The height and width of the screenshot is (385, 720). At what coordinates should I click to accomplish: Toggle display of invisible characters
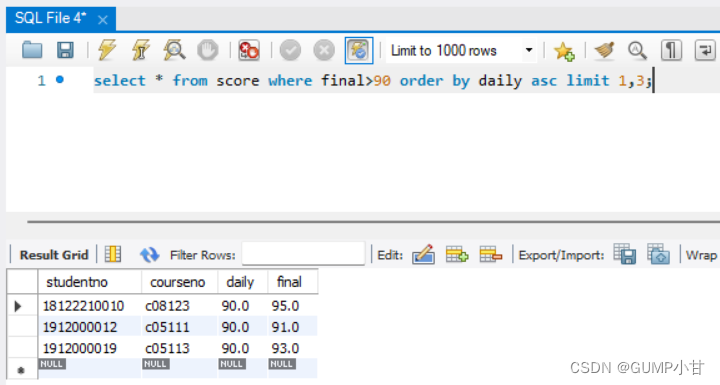click(x=671, y=50)
